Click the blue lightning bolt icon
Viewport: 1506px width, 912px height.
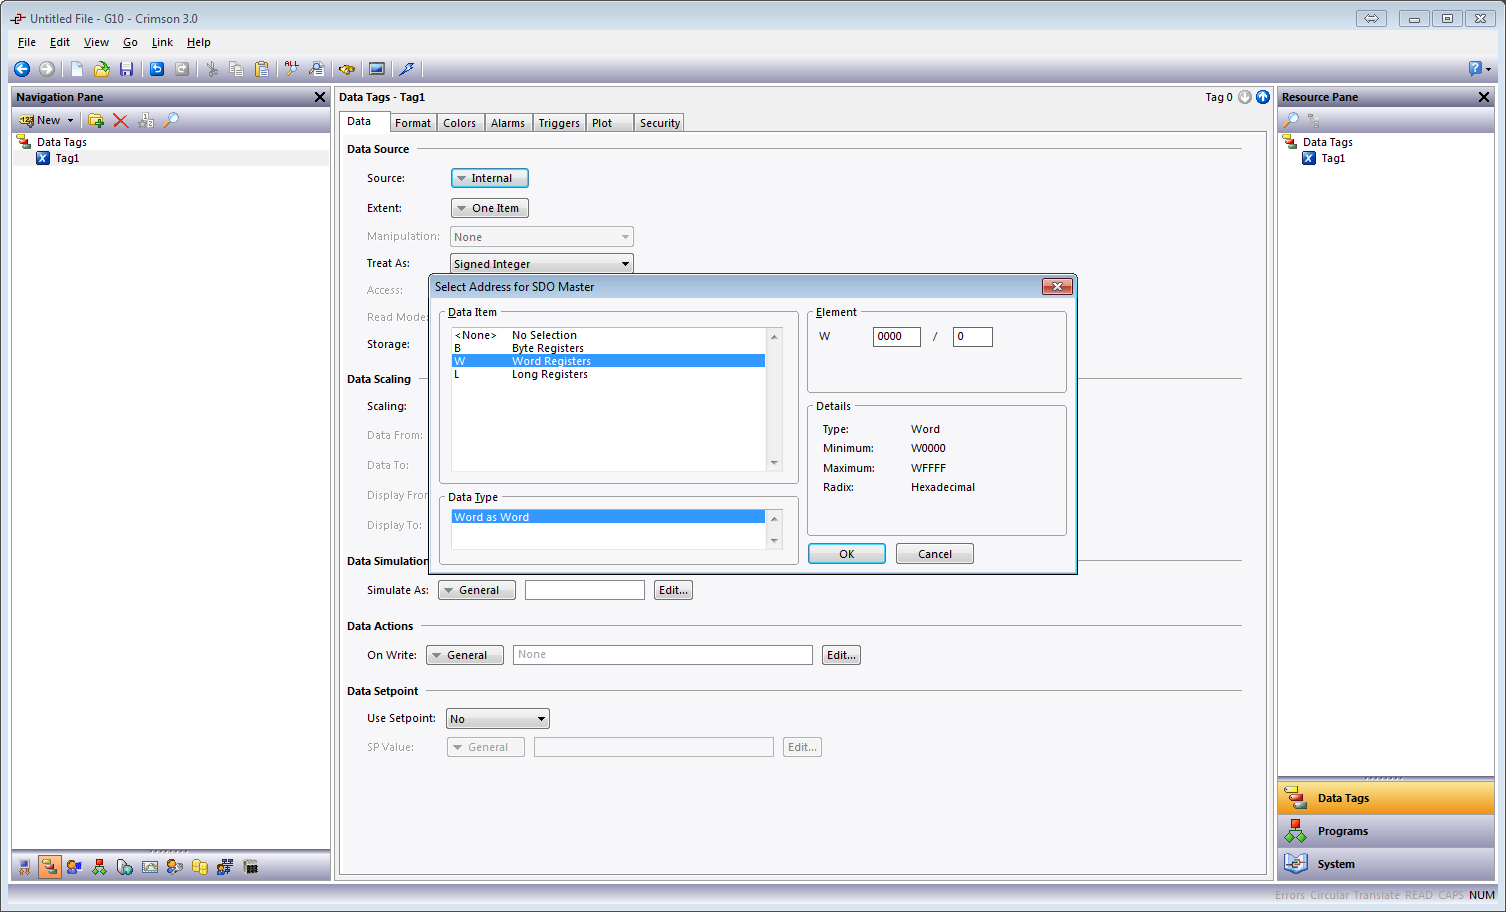click(x=406, y=69)
